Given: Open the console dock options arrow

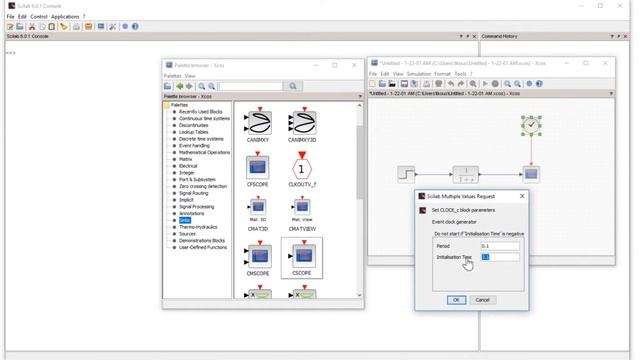Looking at the screenshot, I should [x=461, y=36].
